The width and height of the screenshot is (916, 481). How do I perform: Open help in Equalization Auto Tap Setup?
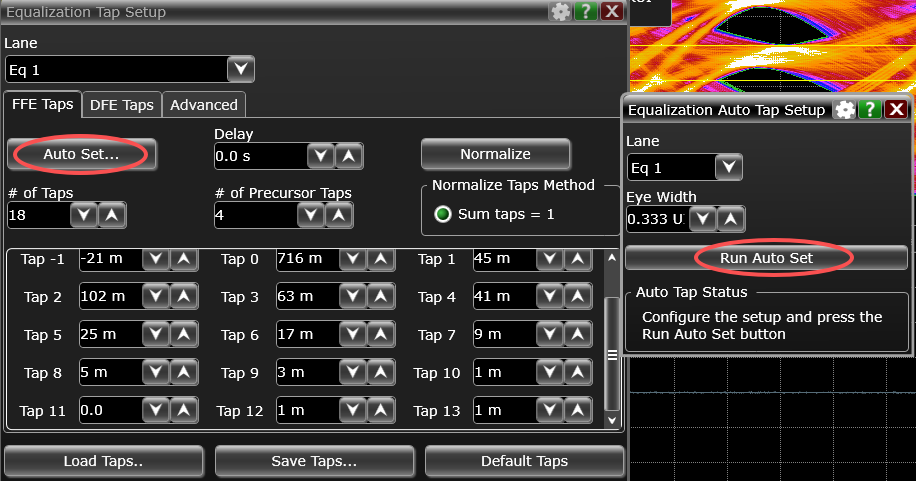pos(870,109)
